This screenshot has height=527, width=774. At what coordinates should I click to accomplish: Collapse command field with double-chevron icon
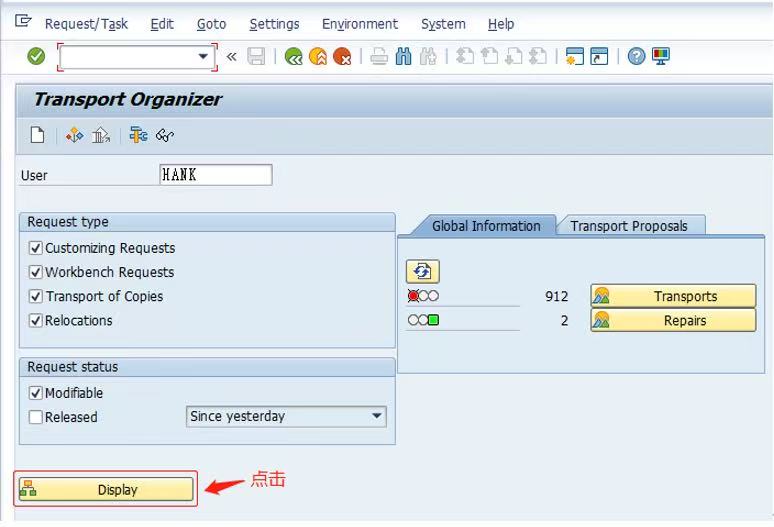click(x=232, y=57)
